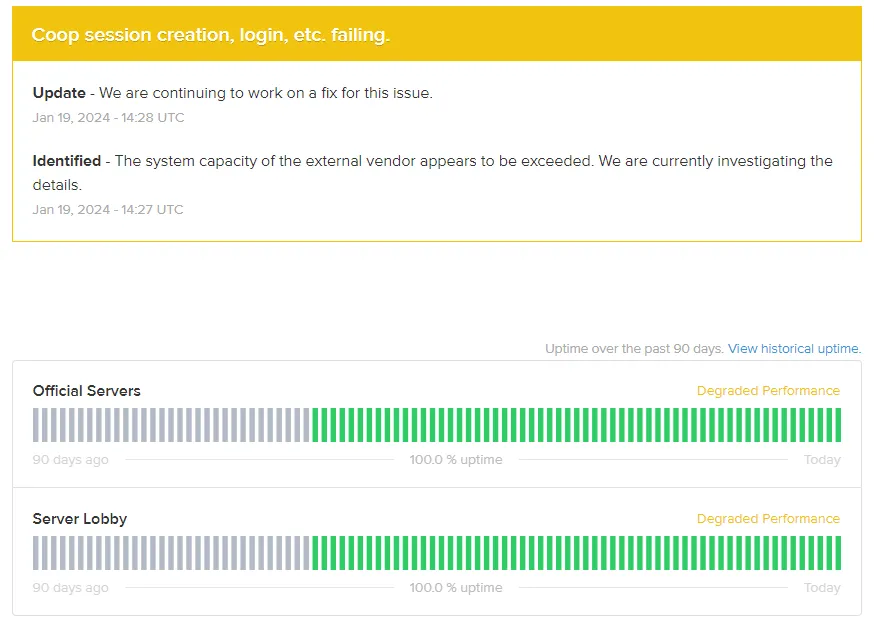Open the View historical uptime link
This screenshot has width=874, height=627.
794,349
